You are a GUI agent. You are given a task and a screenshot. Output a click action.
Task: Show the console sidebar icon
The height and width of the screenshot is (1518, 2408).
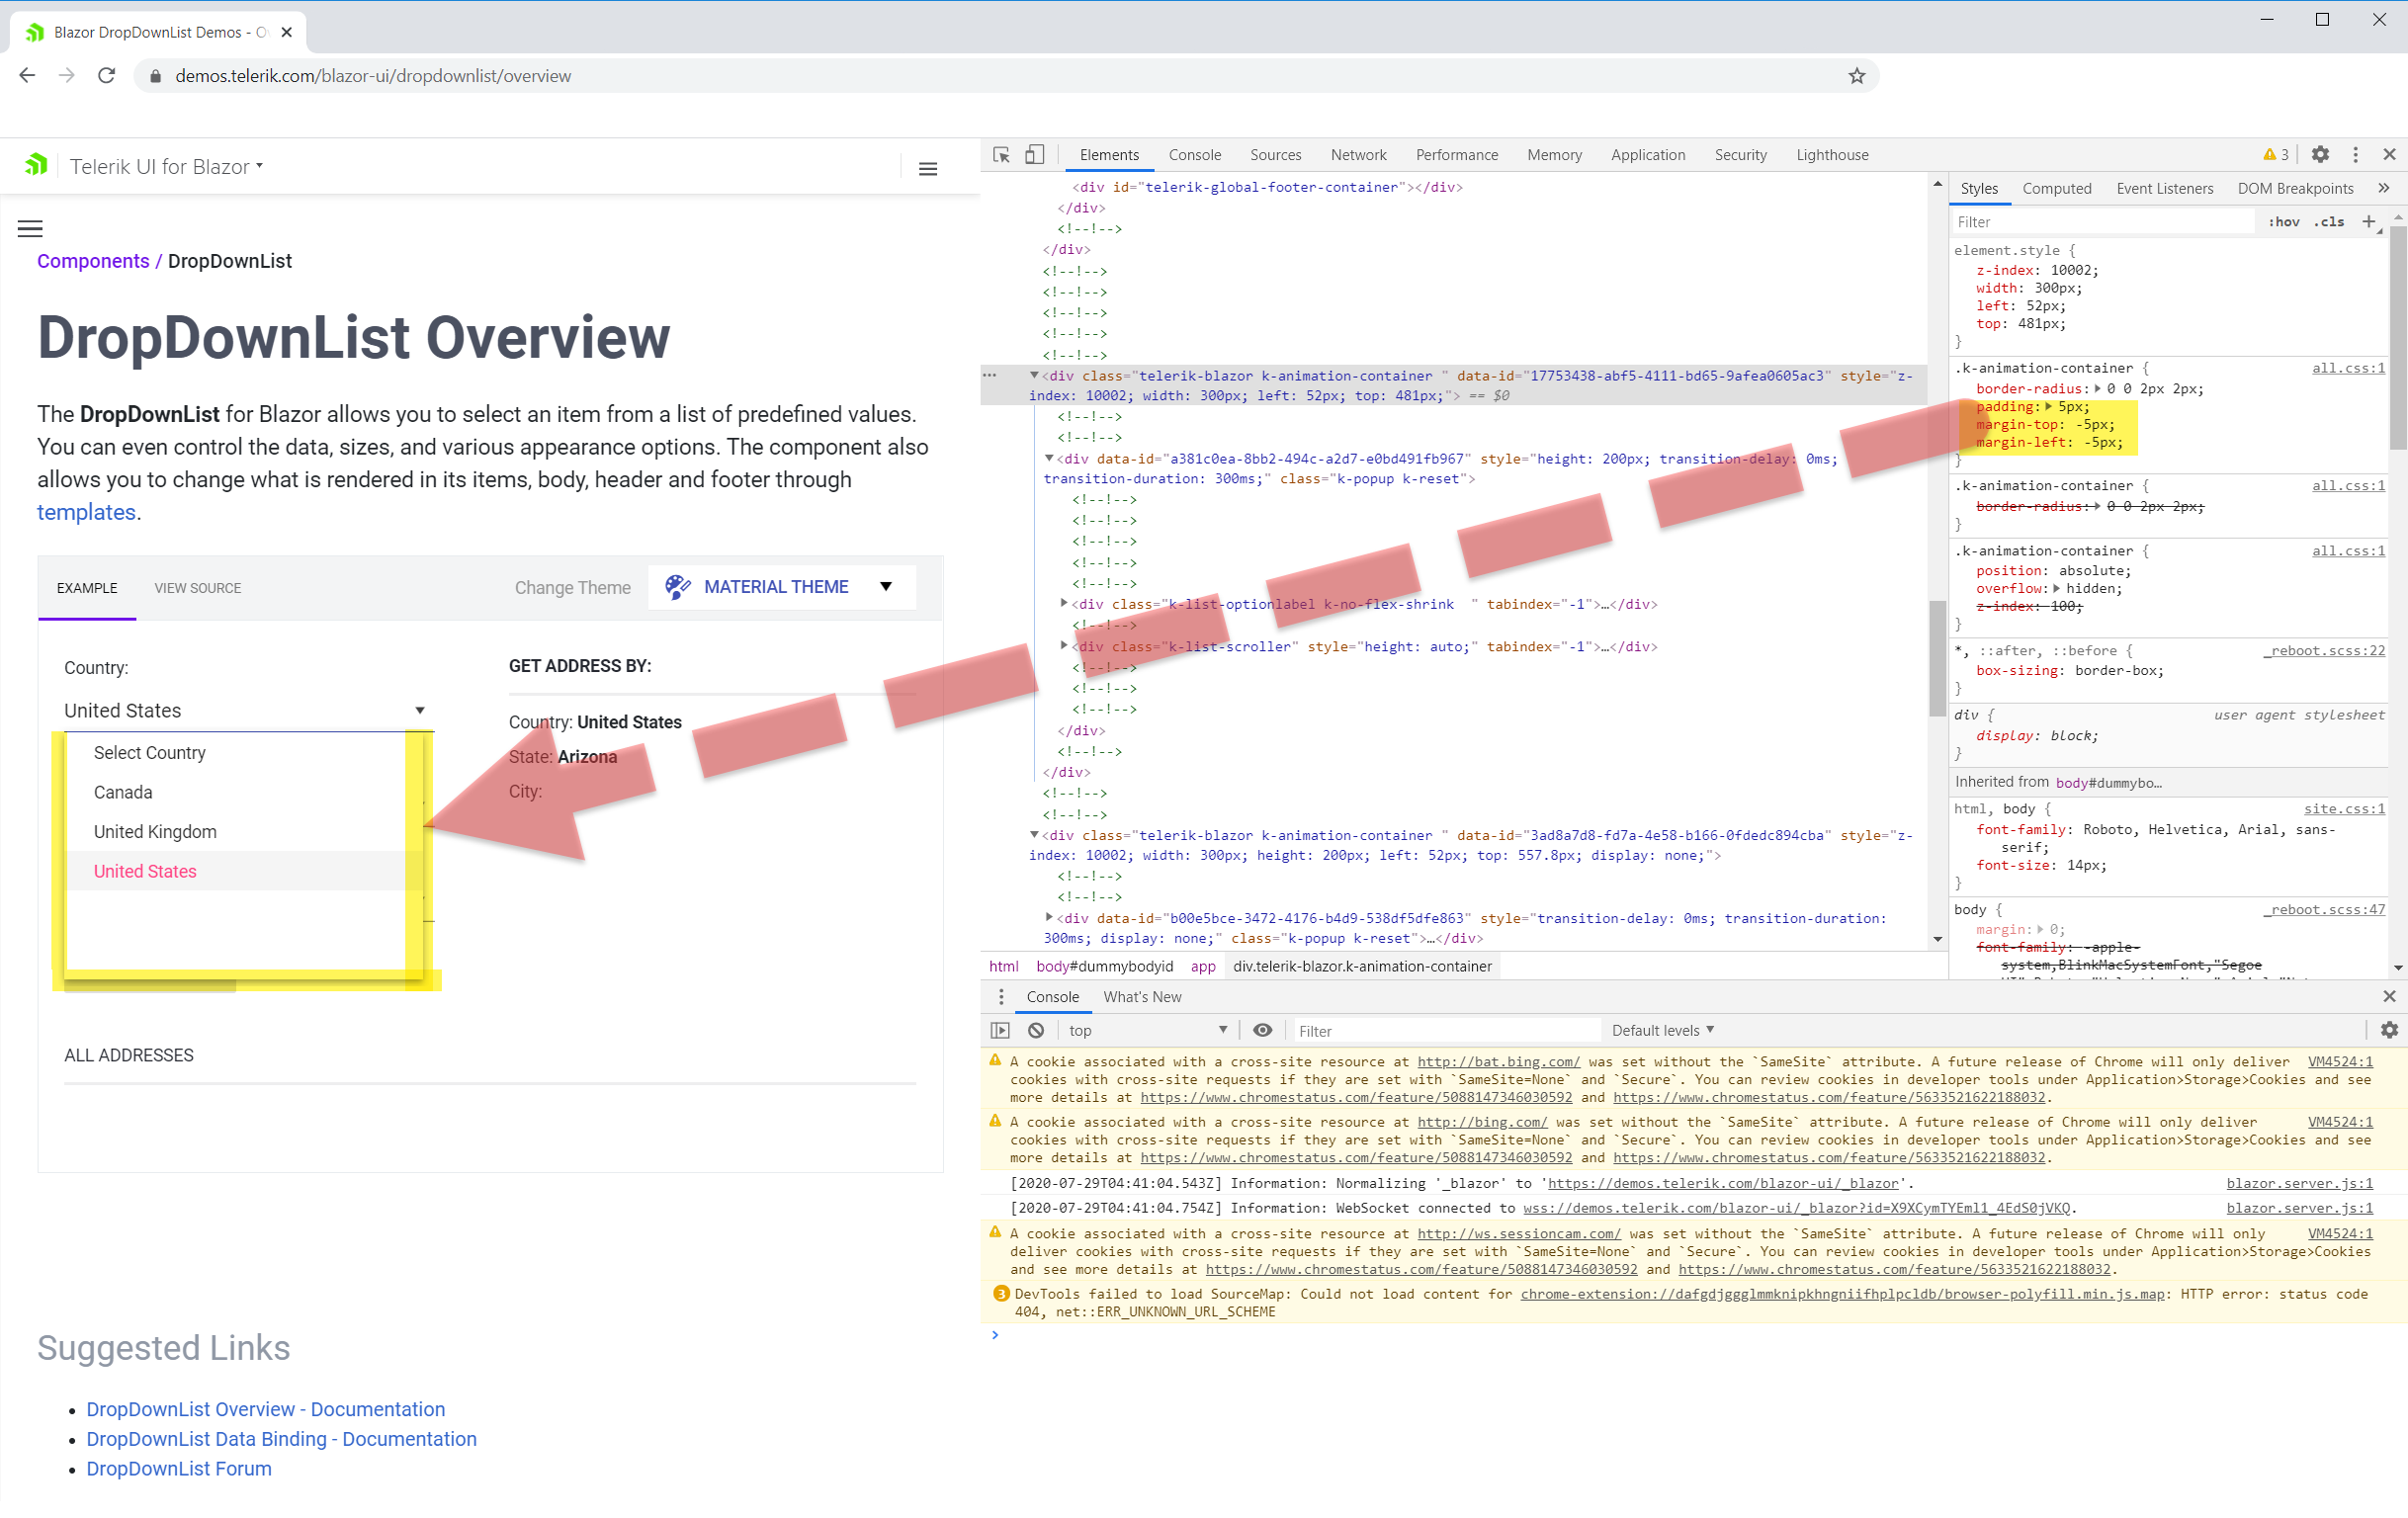coord(1000,1030)
